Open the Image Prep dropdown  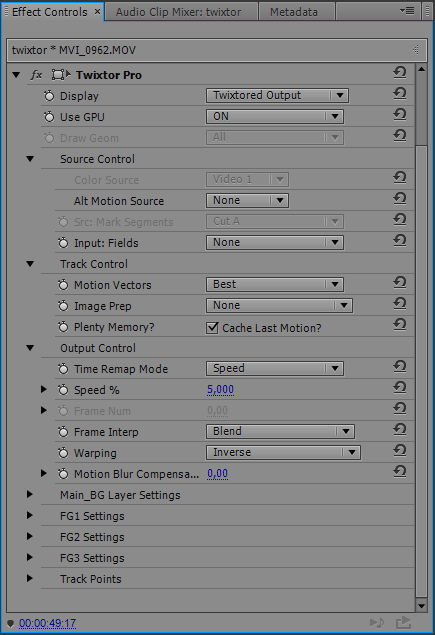[279, 306]
